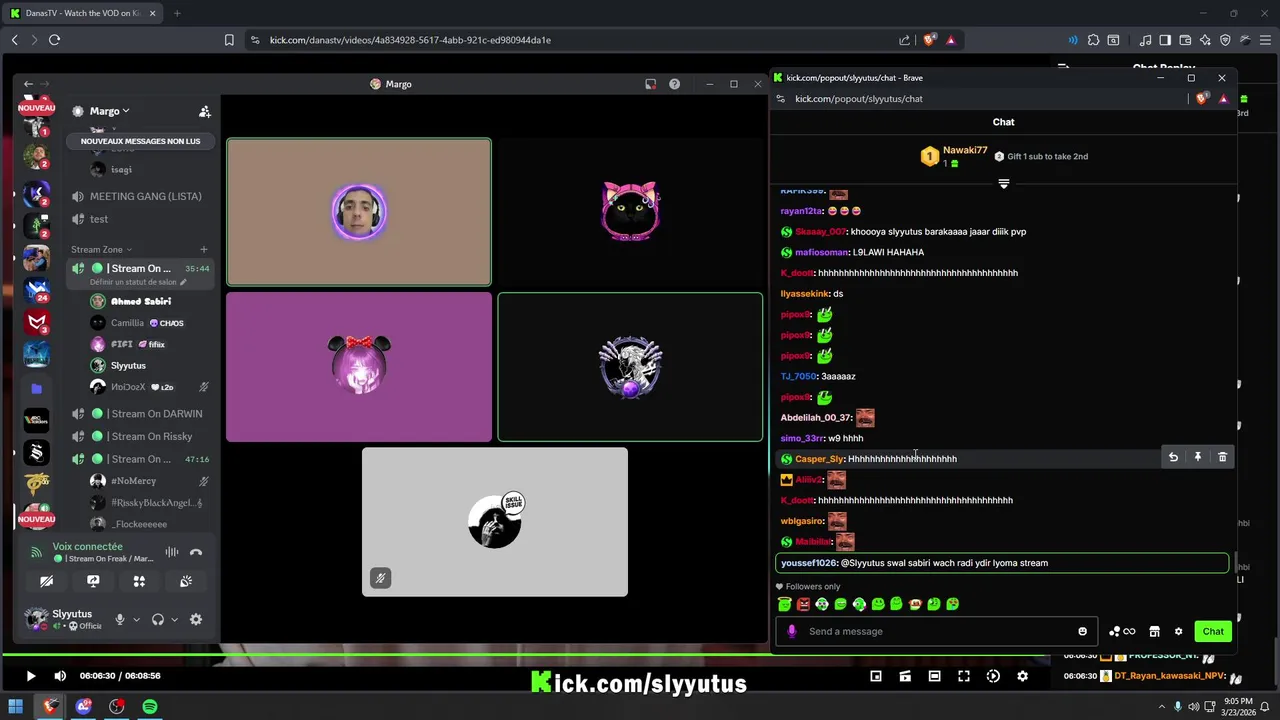Play the Kick VOD video
This screenshot has width=1280, height=720.
point(30,676)
